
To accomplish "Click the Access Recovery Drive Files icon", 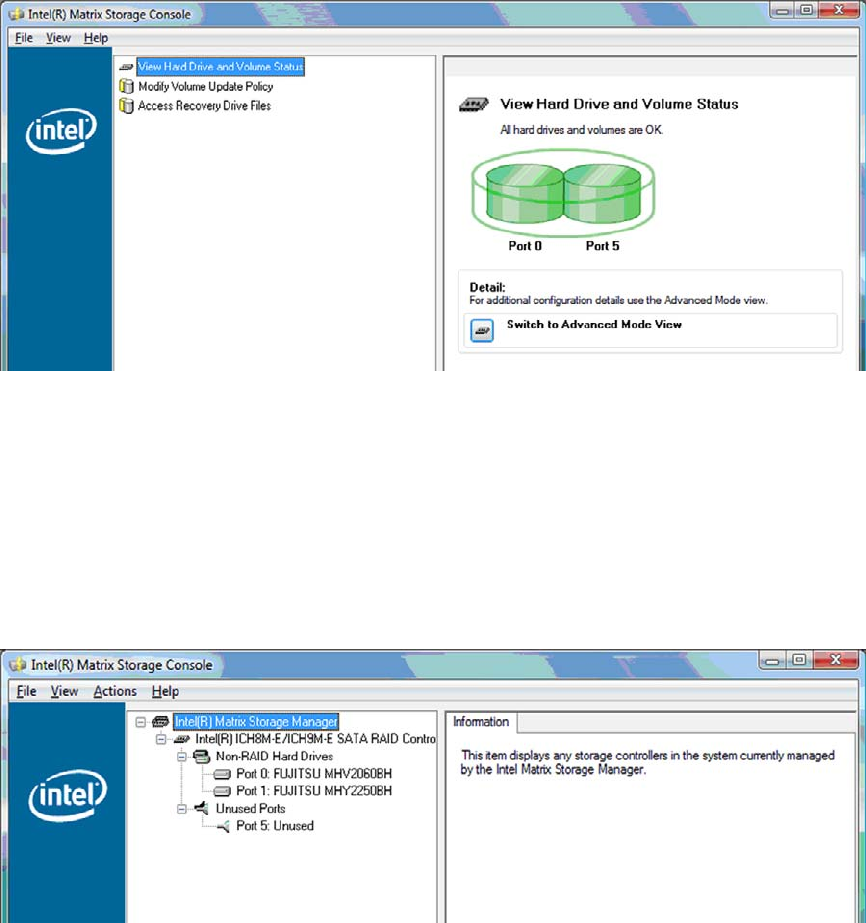I will click(126, 106).
